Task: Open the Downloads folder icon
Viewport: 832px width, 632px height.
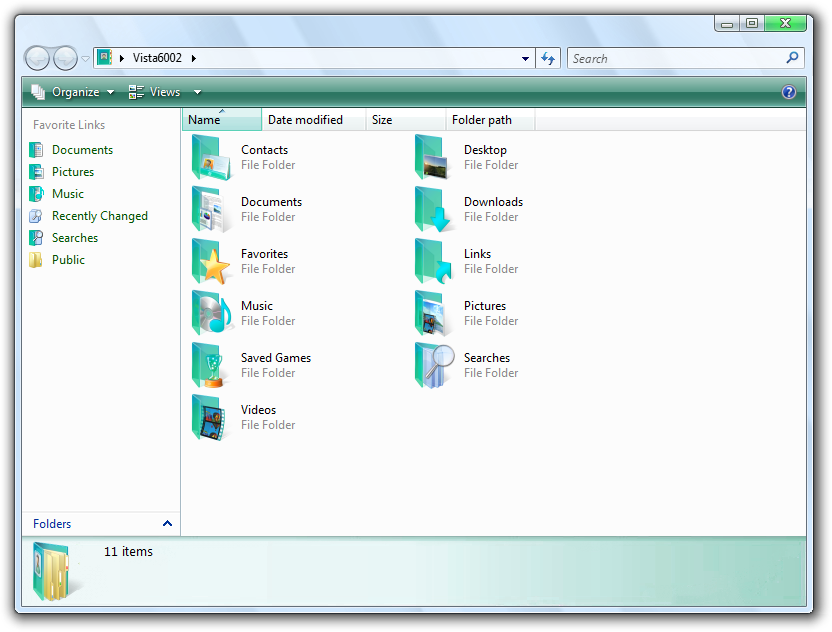Action: click(434, 210)
